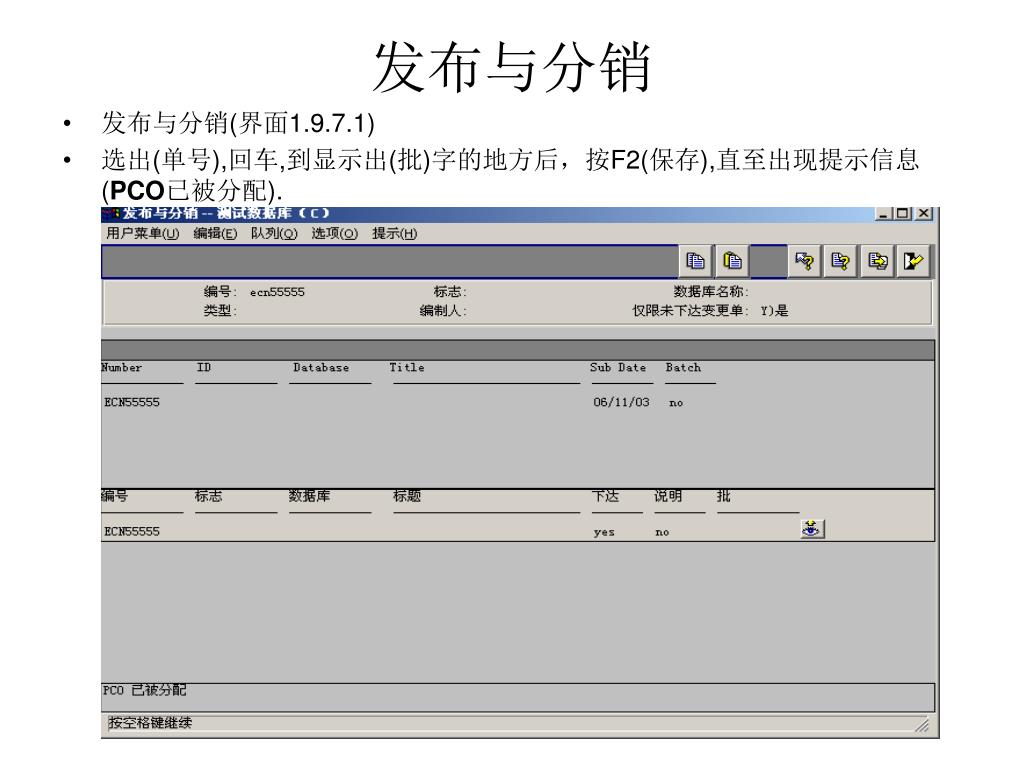Click the document help question-mark icon
The image size is (1024, 768).
[840, 261]
